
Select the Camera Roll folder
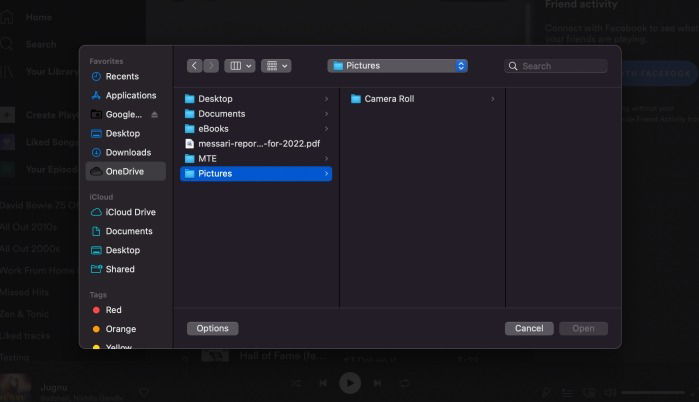423,99
